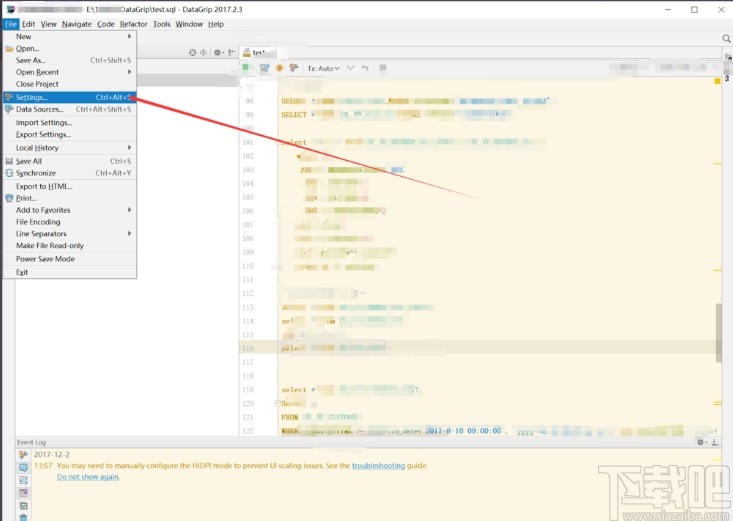This screenshot has width=733, height=521.
Task: Click the Commit checkmark icon
Action: click(x=350, y=68)
